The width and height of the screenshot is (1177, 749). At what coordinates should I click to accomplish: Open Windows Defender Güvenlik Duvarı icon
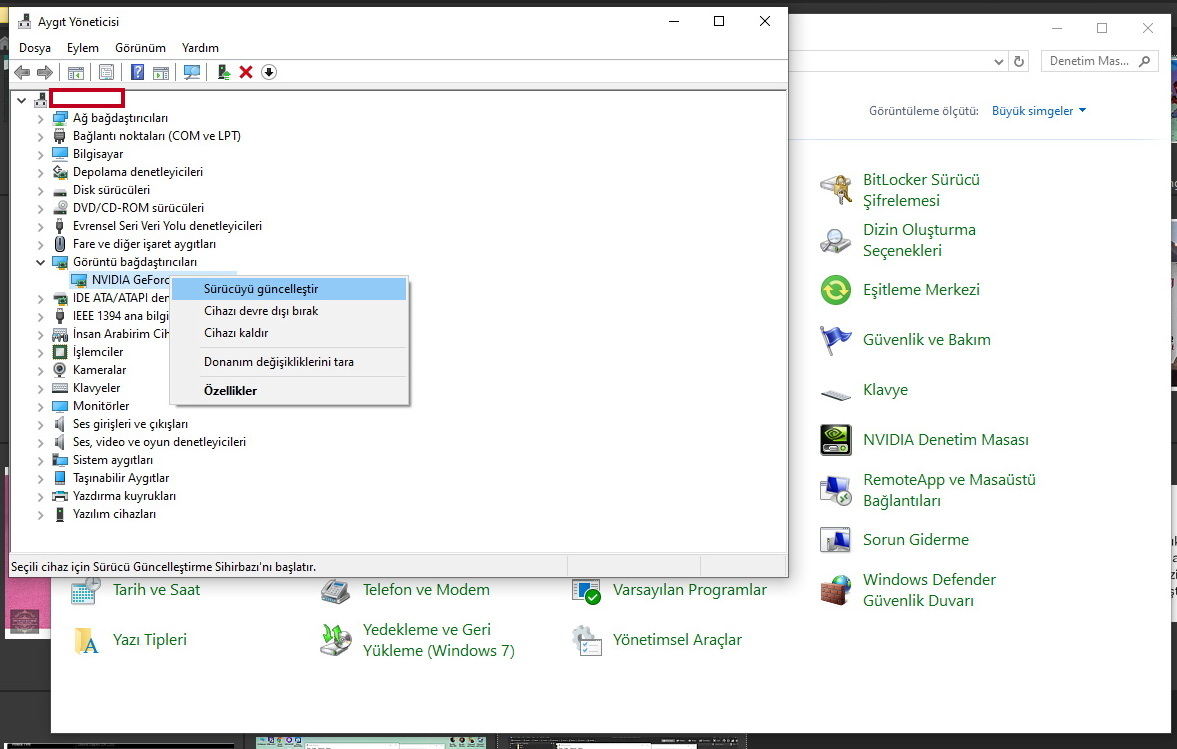coord(835,590)
